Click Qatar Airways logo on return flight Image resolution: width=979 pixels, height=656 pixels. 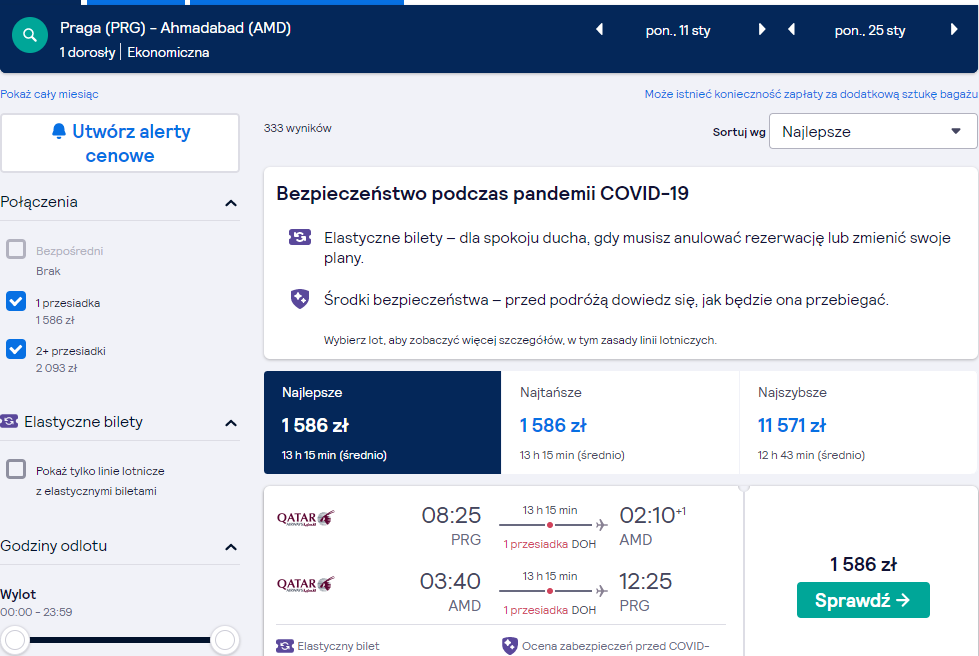point(306,584)
